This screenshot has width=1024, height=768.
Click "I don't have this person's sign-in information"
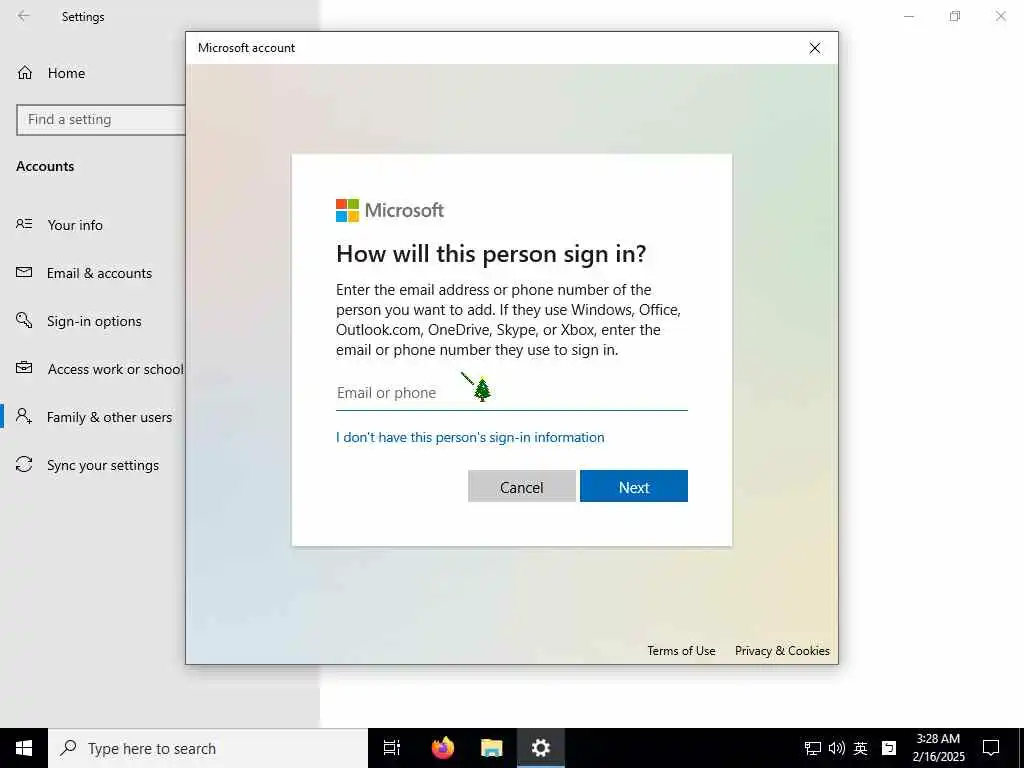point(470,437)
